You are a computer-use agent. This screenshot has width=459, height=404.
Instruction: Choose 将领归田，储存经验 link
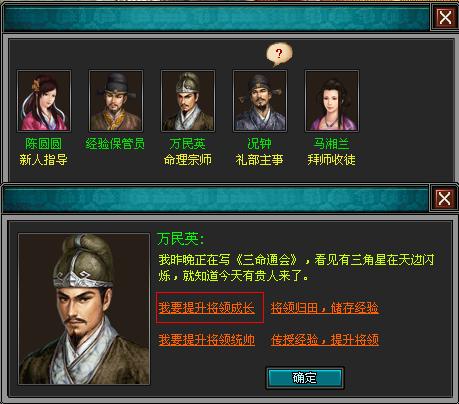tap(325, 308)
